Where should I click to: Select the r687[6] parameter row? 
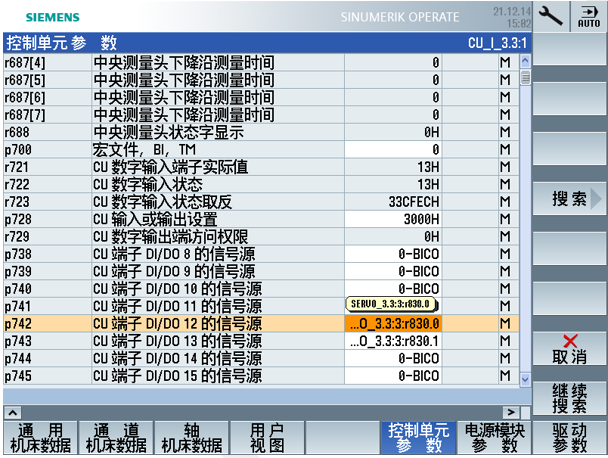[261, 97]
